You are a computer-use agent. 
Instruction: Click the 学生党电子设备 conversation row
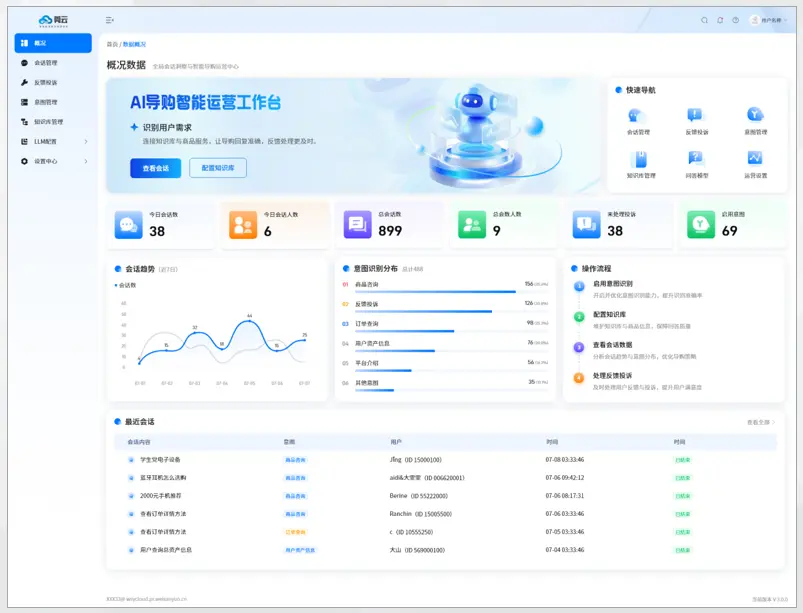[445, 460]
